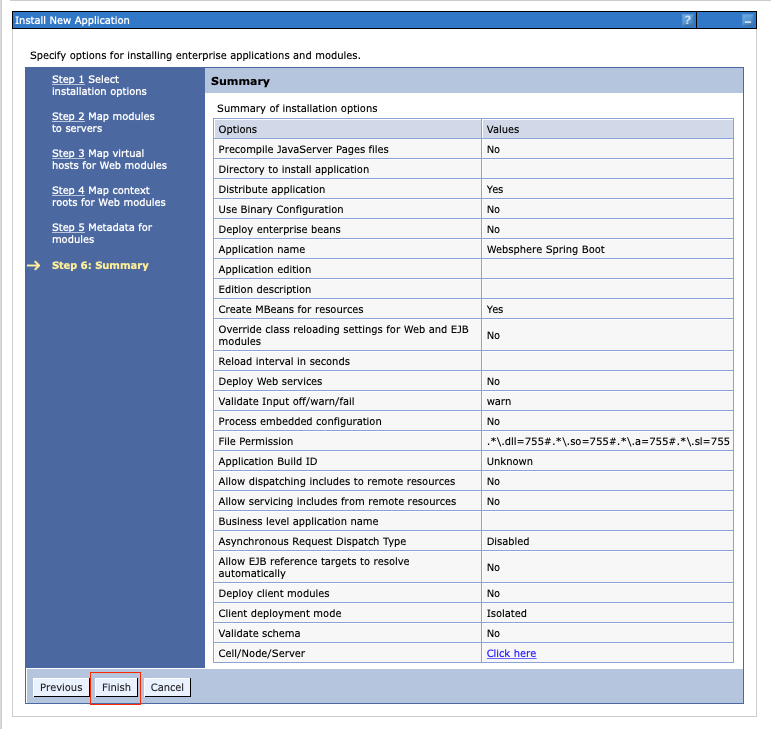Click 'Business level application name' label
This screenshot has height=729, width=771.
(298, 522)
